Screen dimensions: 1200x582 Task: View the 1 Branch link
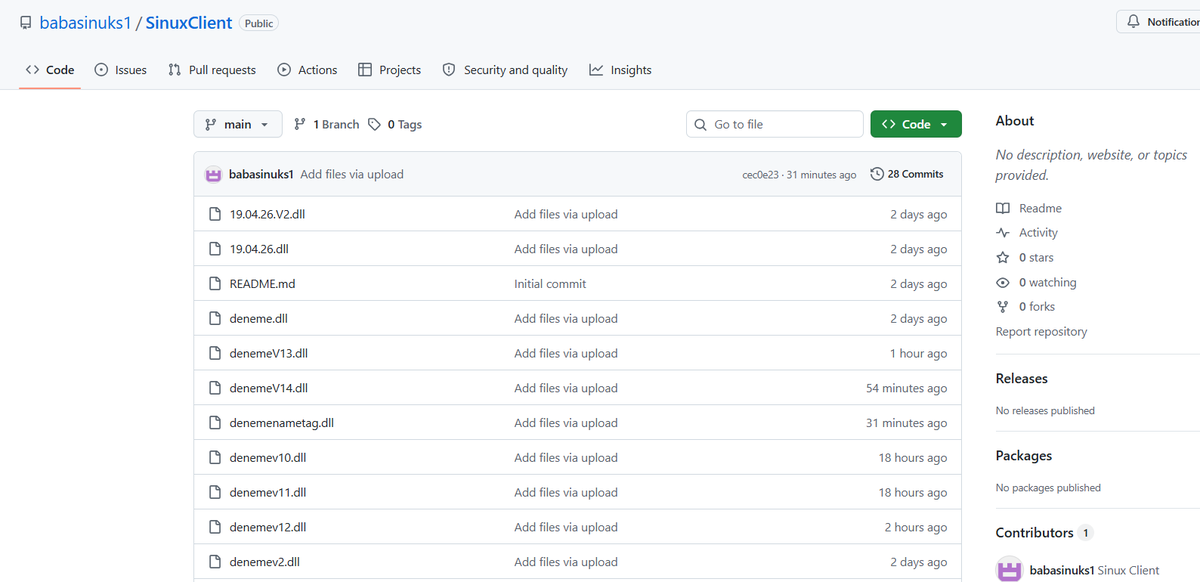coord(326,125)
